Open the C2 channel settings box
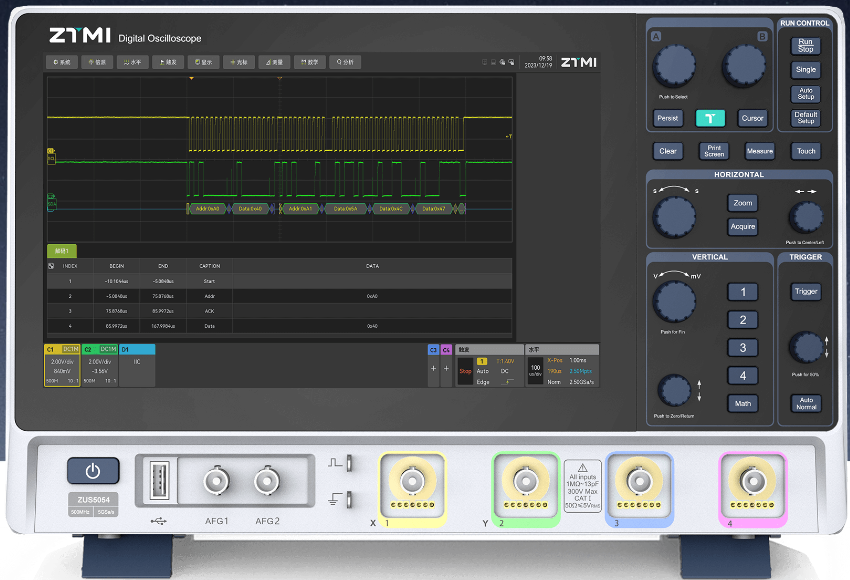Viewport: 850px width, 580px height. 99,367
